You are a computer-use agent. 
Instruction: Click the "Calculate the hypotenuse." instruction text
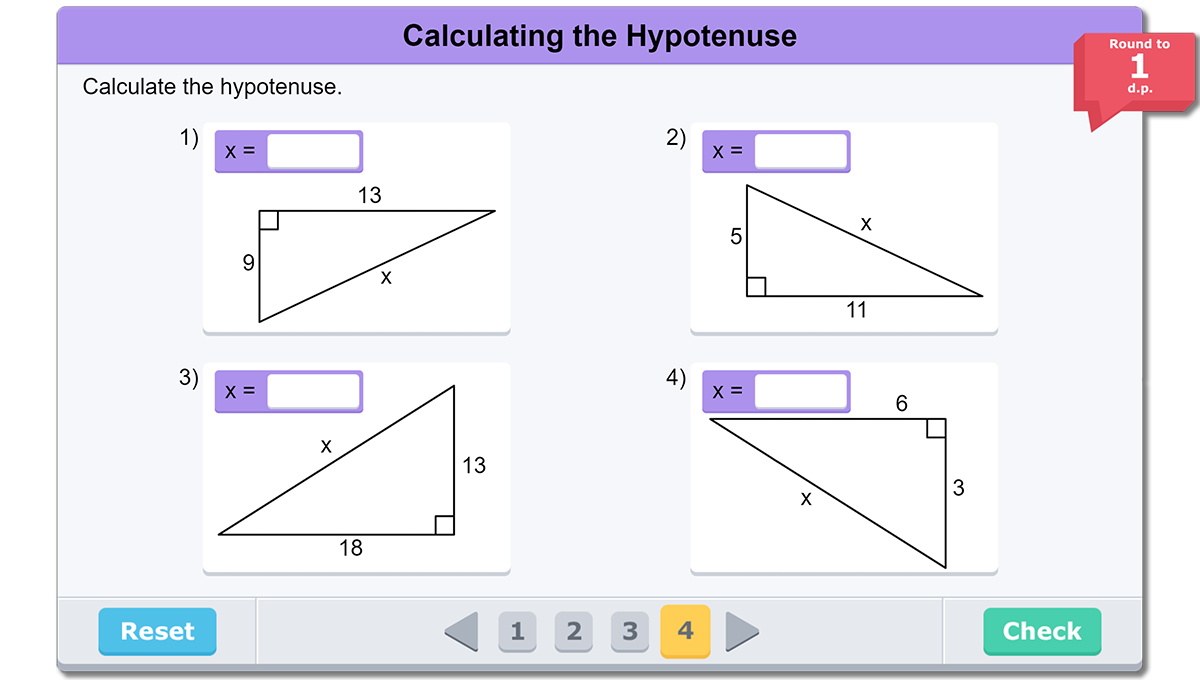pos(212,87)
